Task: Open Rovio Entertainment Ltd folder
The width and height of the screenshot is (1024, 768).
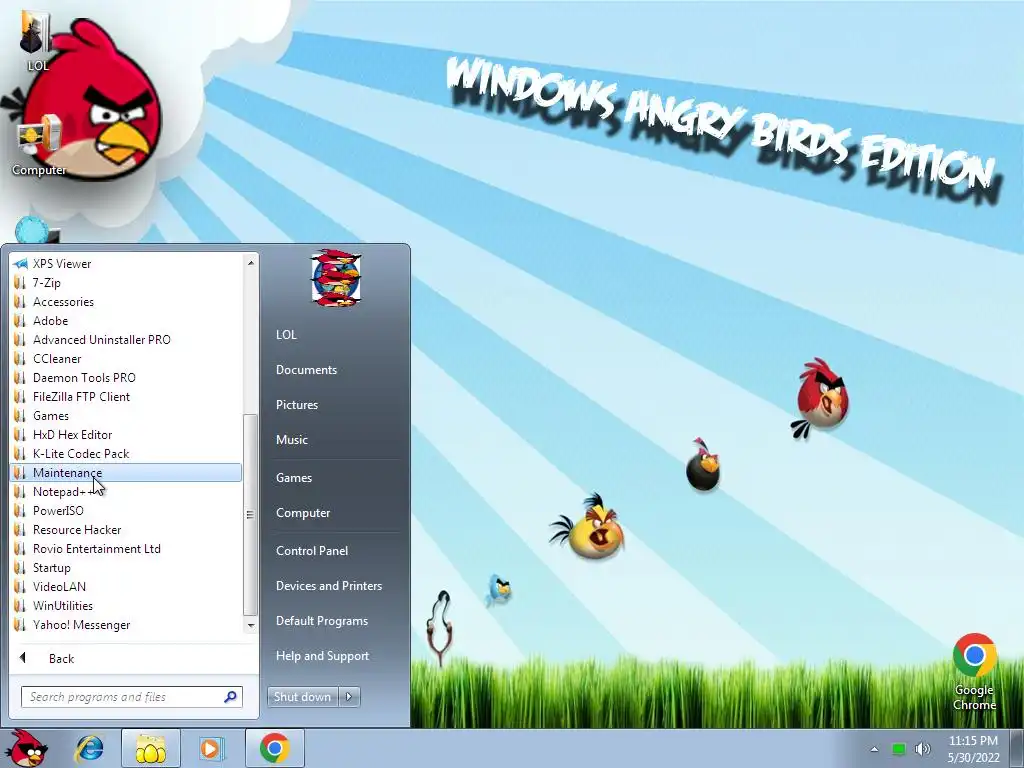Action: pos(125,549)
